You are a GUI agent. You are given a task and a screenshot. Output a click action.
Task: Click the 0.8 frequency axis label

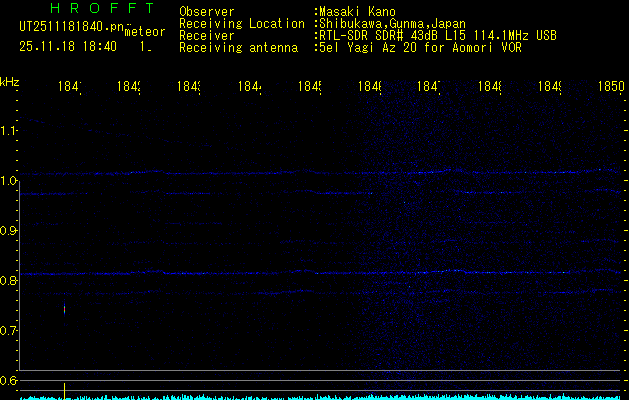[10, 281]
